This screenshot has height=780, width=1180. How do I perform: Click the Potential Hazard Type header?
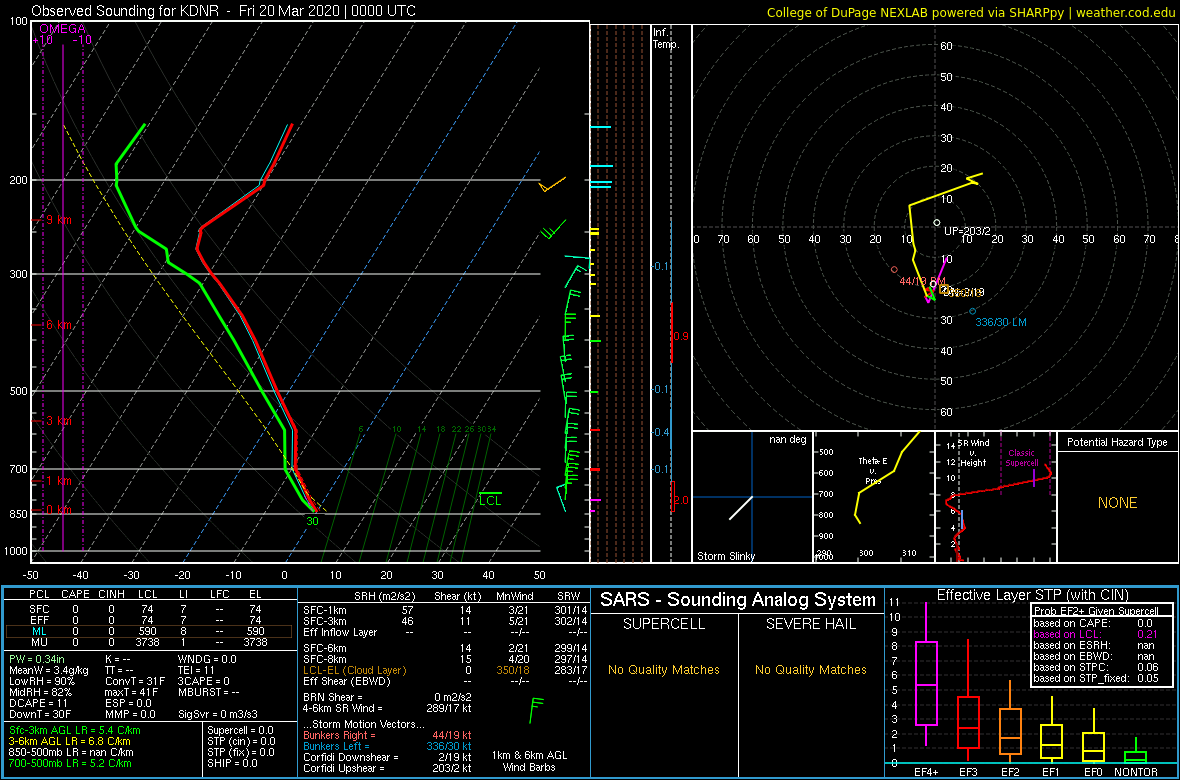pyautogui.click(x=1117, y=443)
